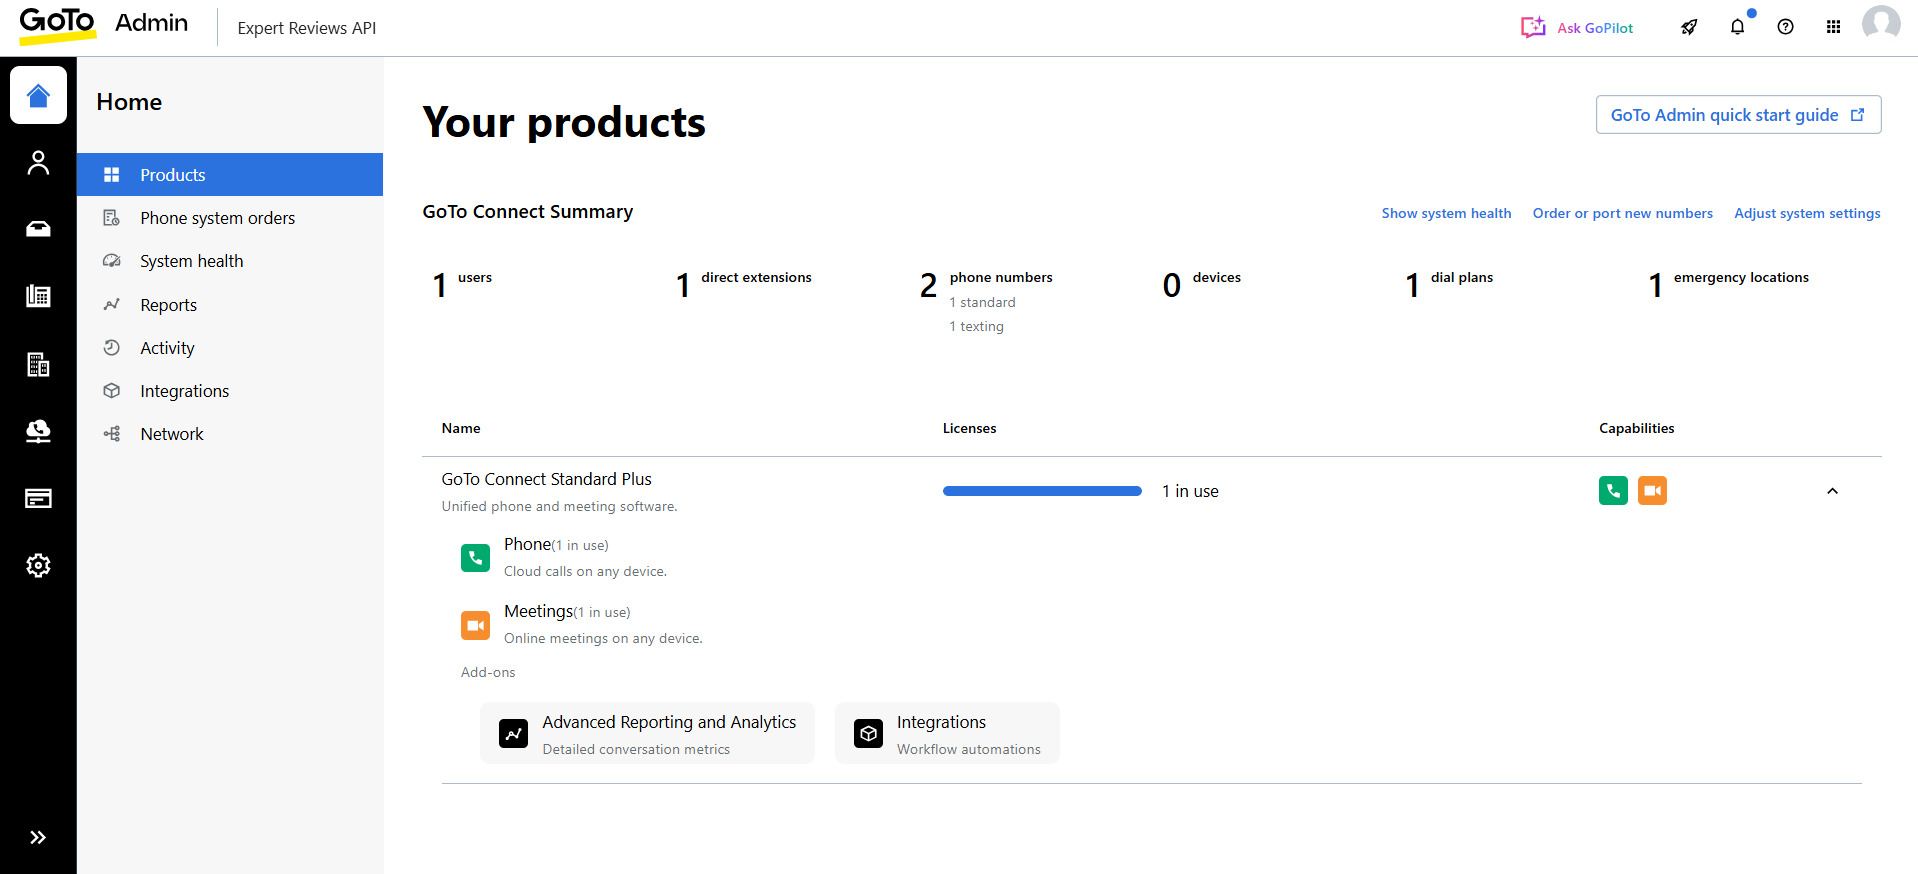Click the dial plans summary stat
This screenshot has height=874, width=1918.
pyautogui.click(x=1448, y=284)
